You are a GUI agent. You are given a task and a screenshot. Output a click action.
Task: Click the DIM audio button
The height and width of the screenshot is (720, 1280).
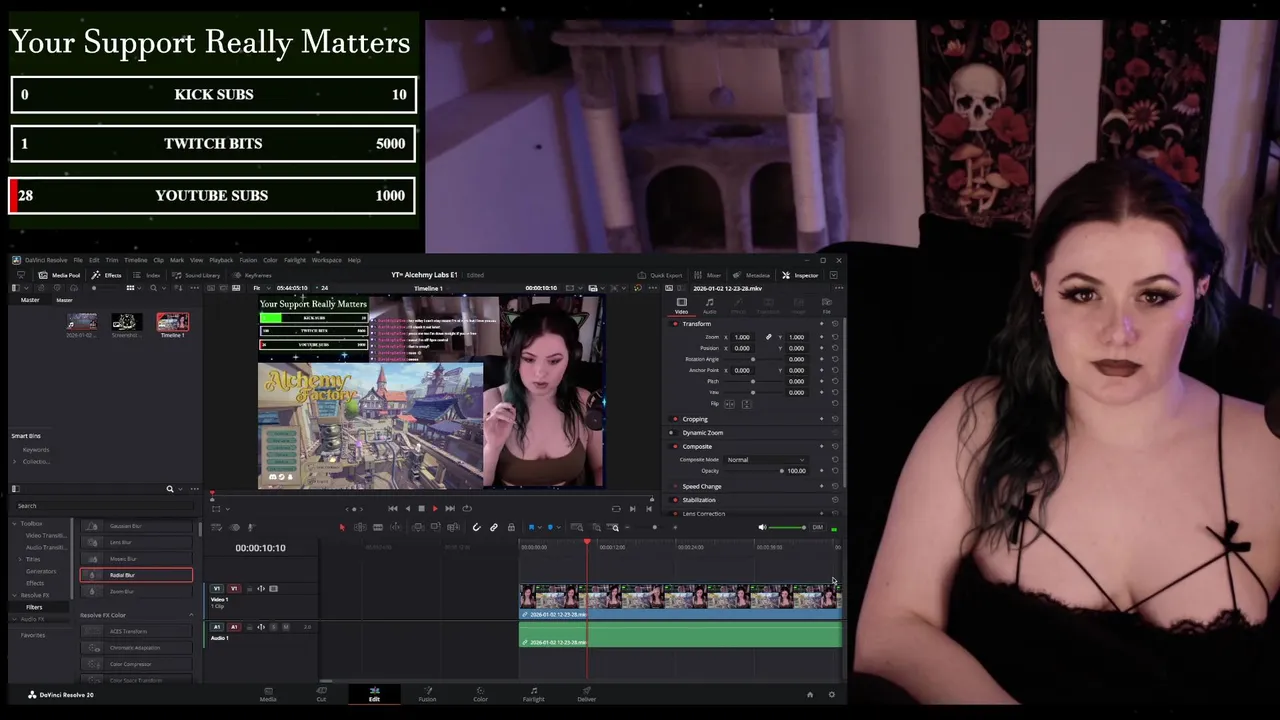(x=818, y=527)
